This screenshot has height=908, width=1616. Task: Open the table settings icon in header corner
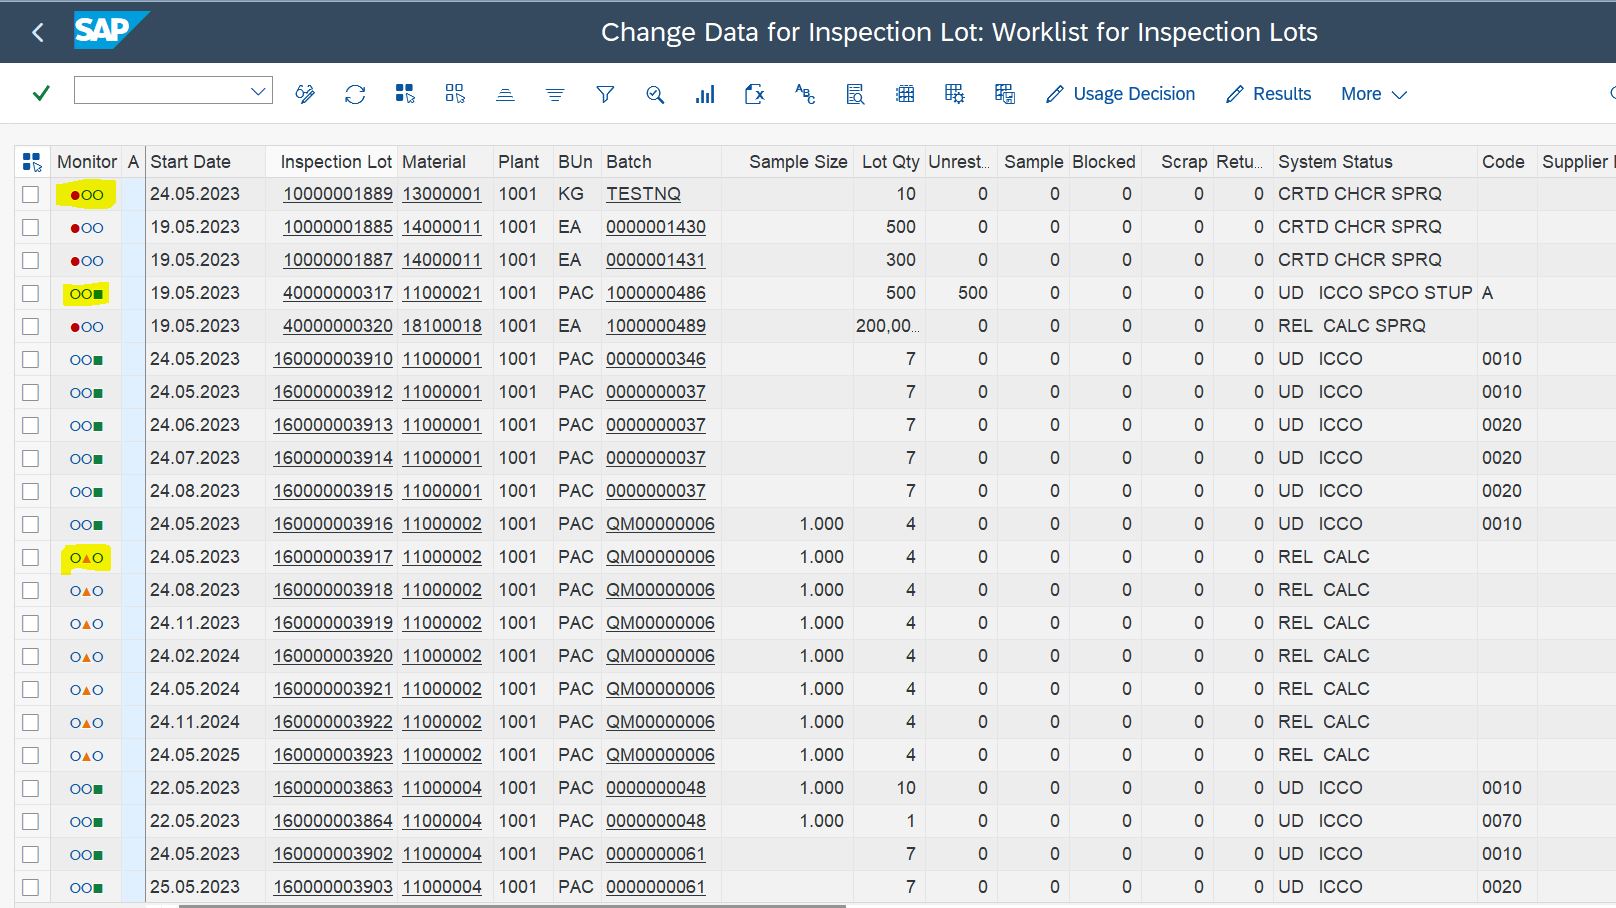pos(32,162)
